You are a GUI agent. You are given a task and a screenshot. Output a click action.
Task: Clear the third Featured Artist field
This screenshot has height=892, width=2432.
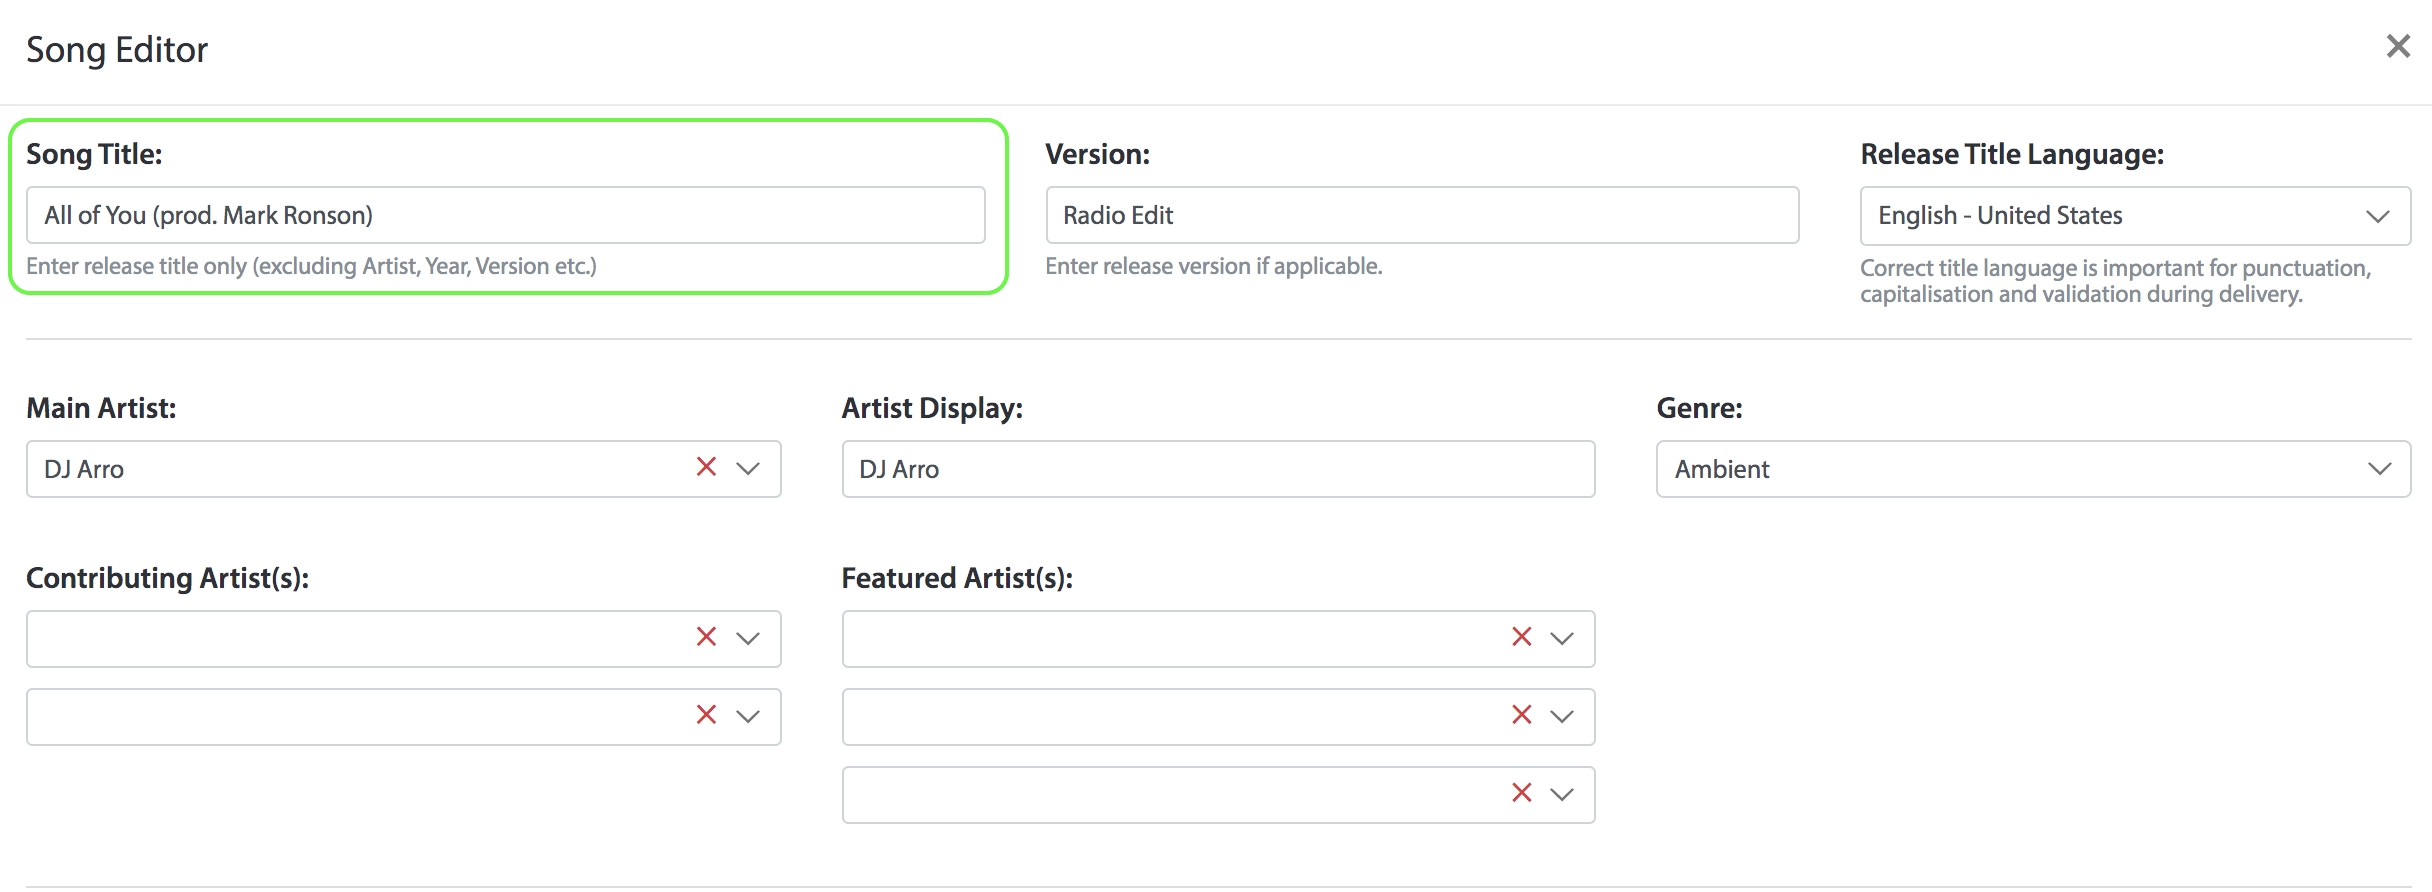tap(1521, 793)
